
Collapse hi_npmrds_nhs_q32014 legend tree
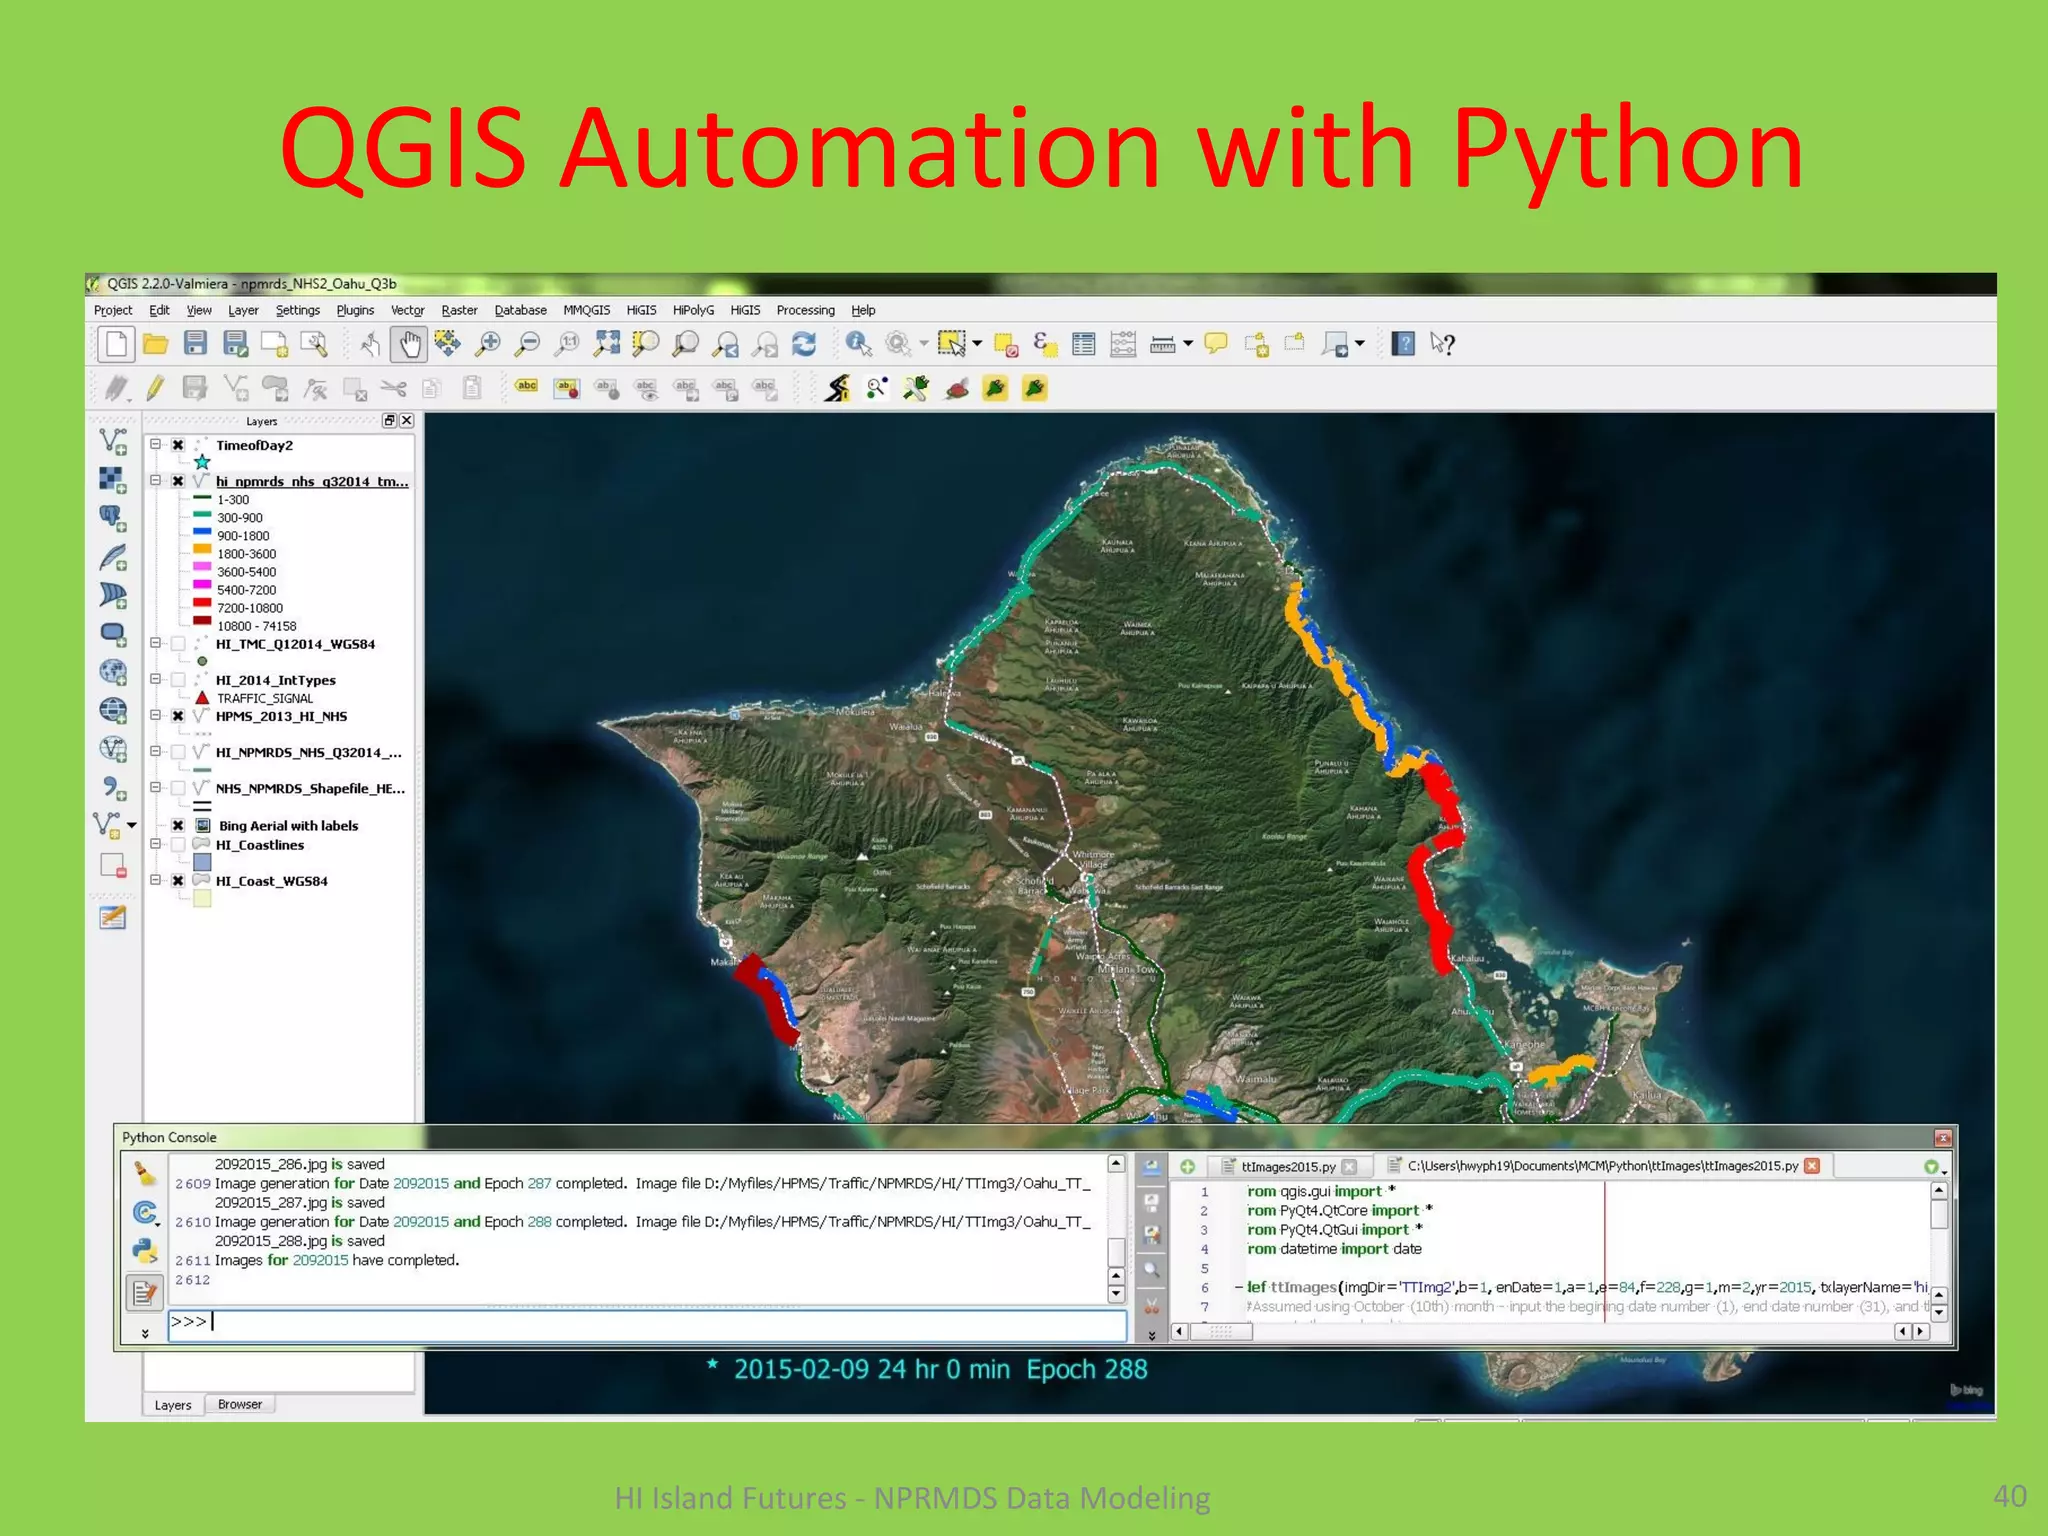click(x=155, y=480)
